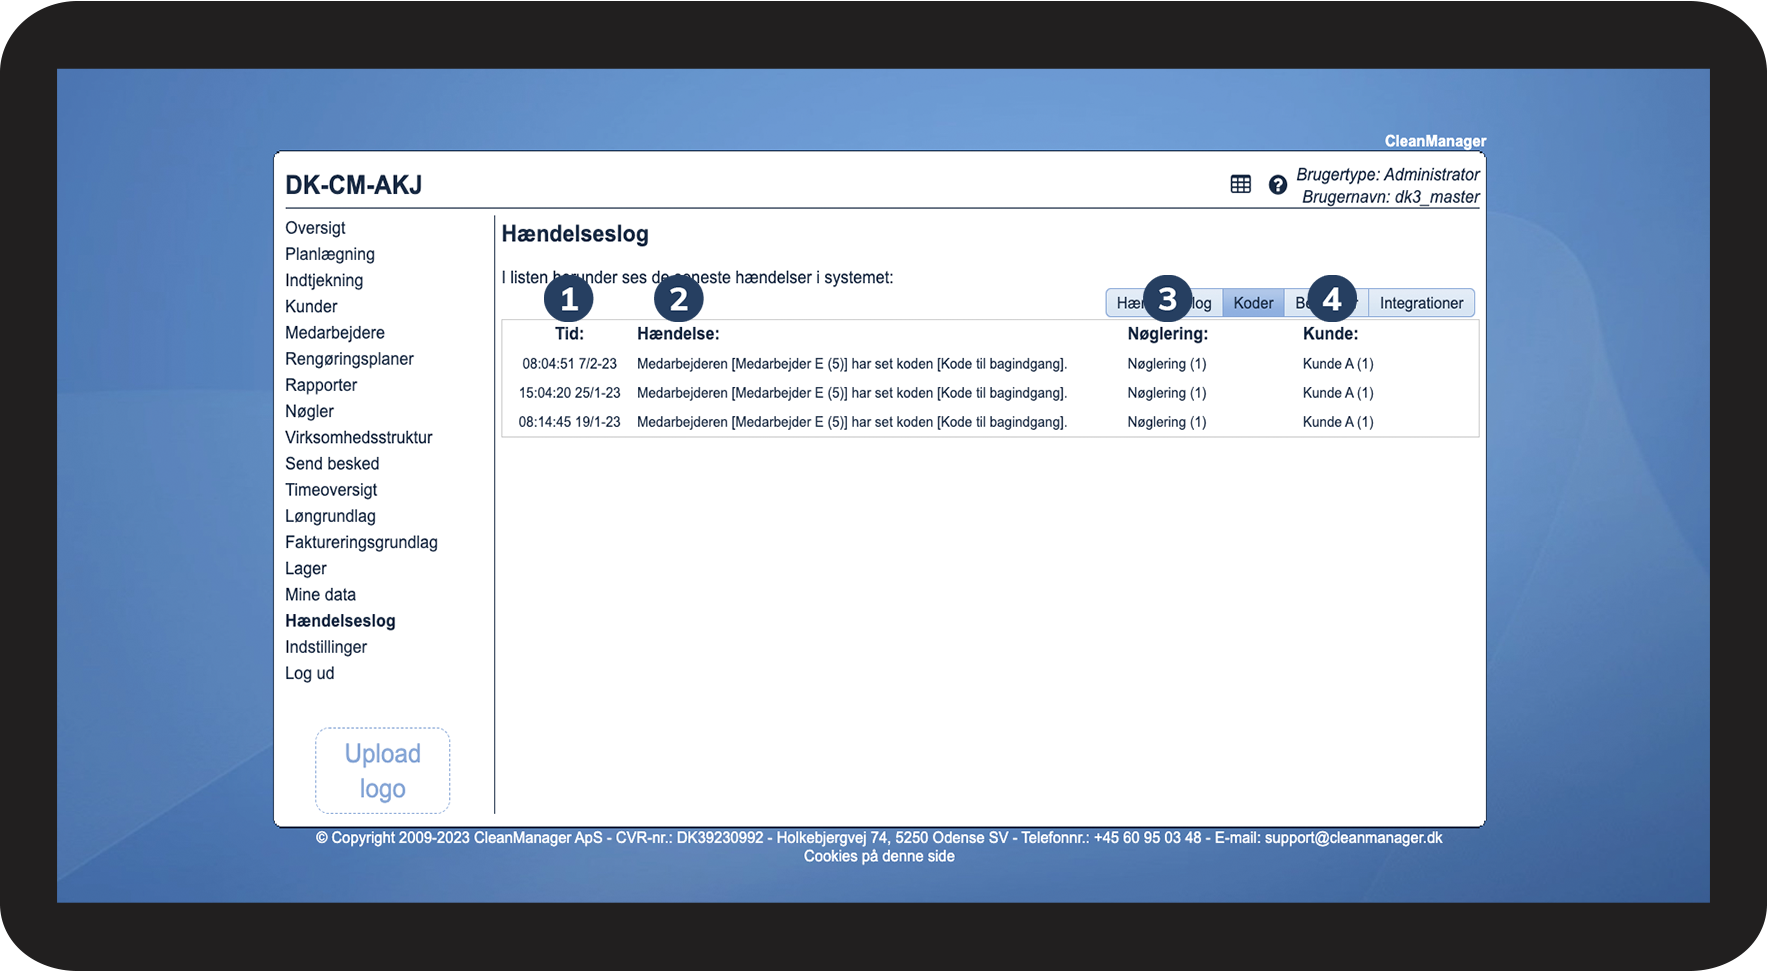Viewport: 1767px width, 971px height.
Task: Click the Hændelse column header
Action: [678, 334]
